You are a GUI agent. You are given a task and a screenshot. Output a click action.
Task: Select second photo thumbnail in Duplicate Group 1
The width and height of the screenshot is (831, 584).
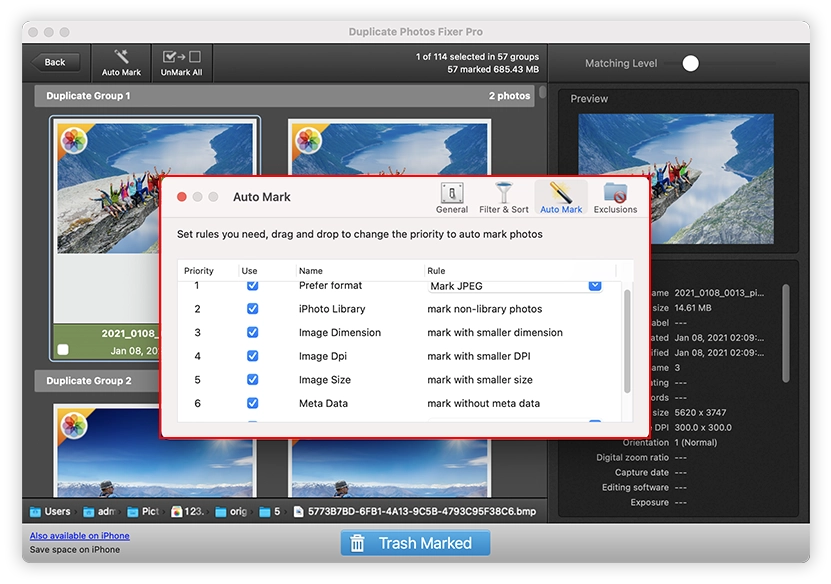coord(390,147)
